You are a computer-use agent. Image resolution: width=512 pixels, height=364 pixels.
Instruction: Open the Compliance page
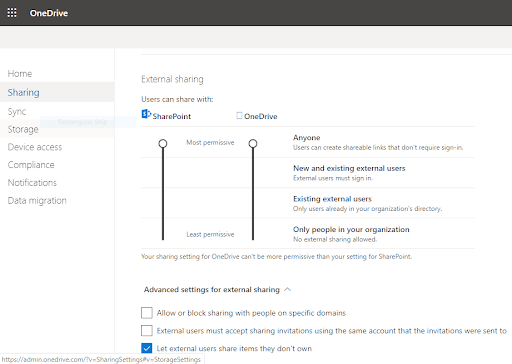point(31,165)
